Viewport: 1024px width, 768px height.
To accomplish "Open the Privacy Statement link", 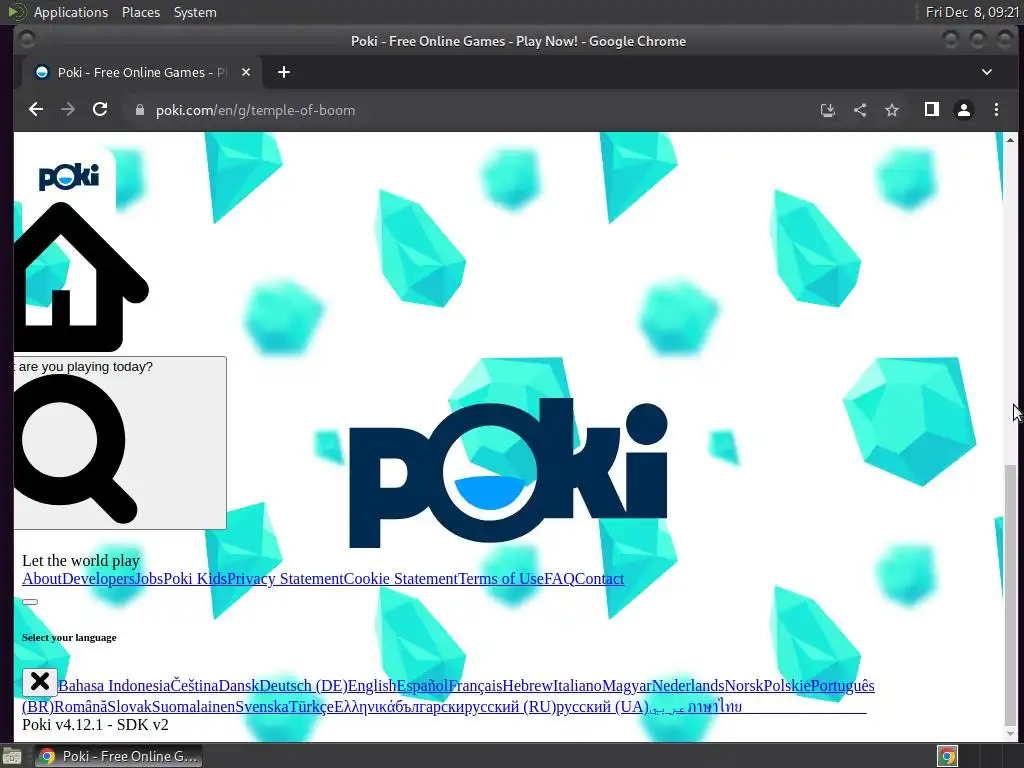I will pos(285,579).
